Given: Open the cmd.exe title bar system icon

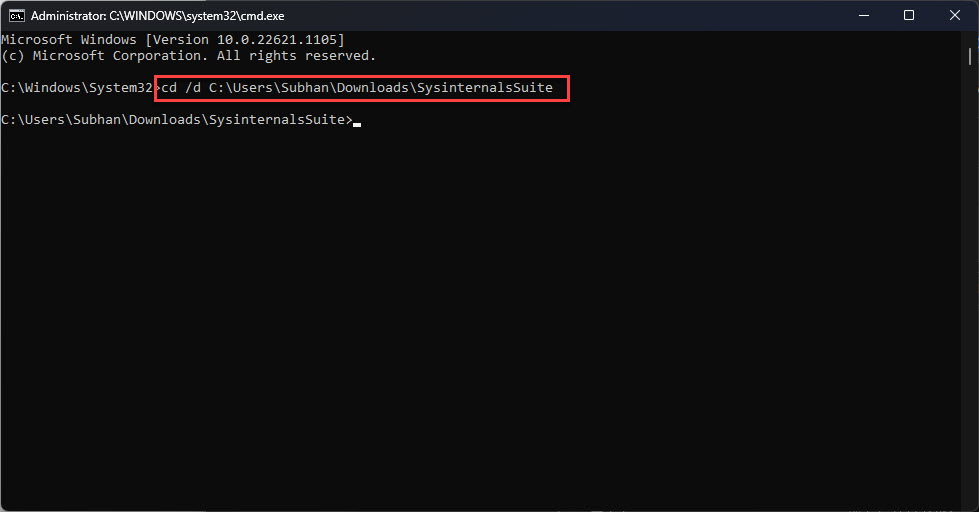Looking at the screenshot, I should 17,16.
